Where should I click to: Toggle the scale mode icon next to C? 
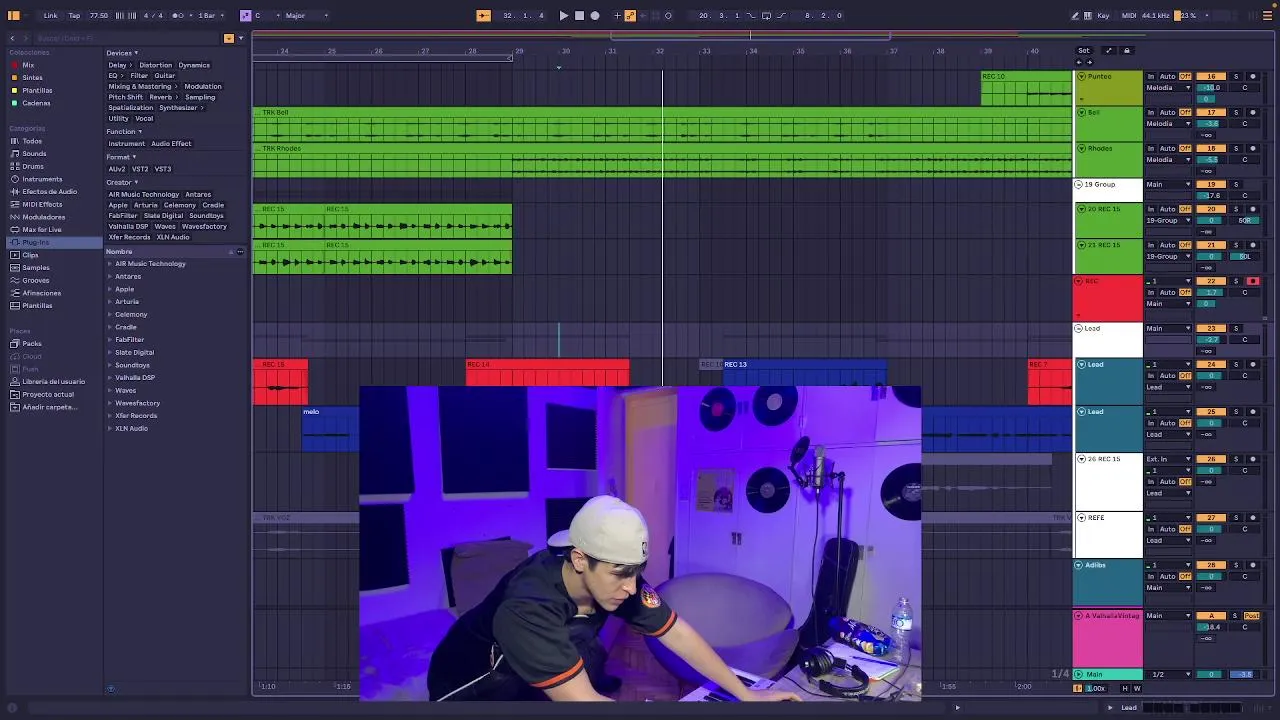pyautogui.click(x=245, y=15)
